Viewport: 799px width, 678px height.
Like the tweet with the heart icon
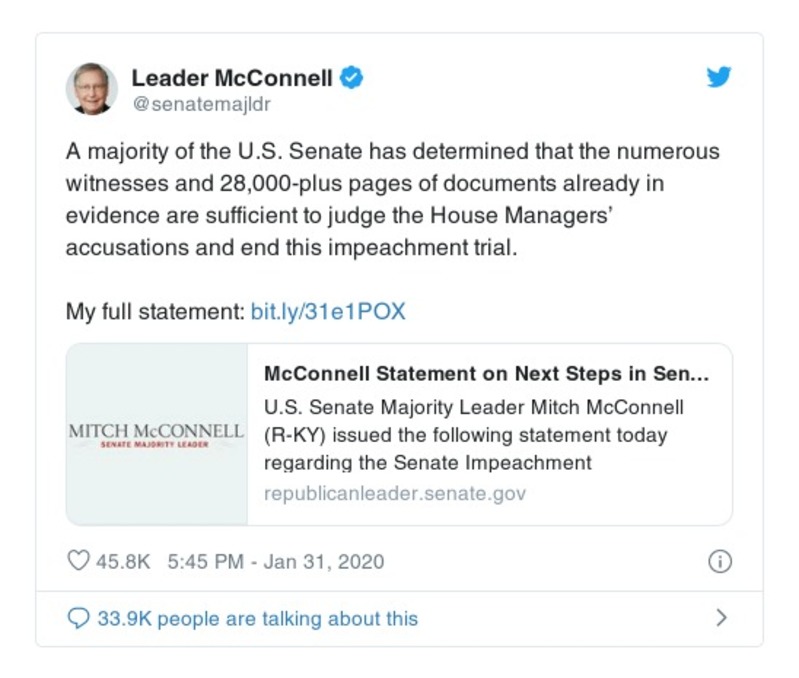click(78, 561)
